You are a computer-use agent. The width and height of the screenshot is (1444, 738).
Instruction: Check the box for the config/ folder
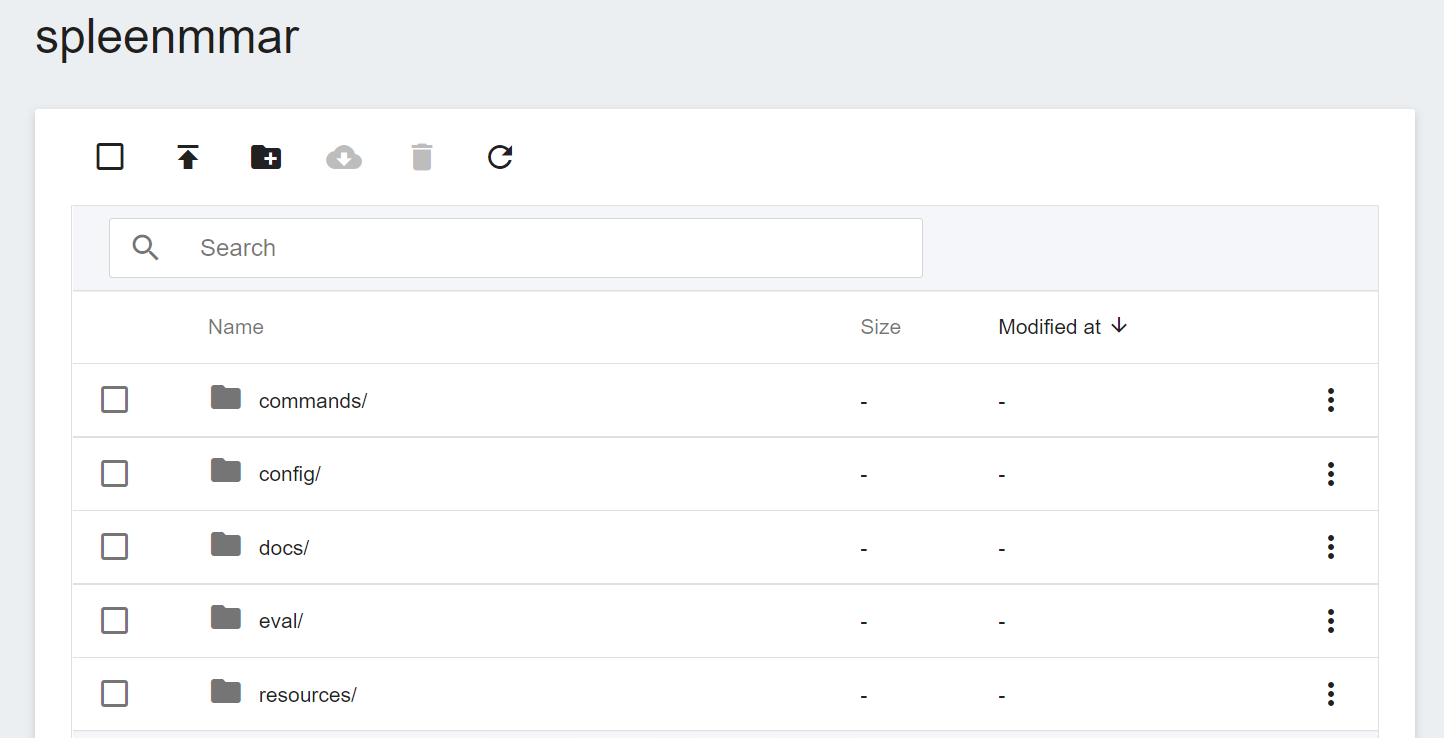pos(115,474)
